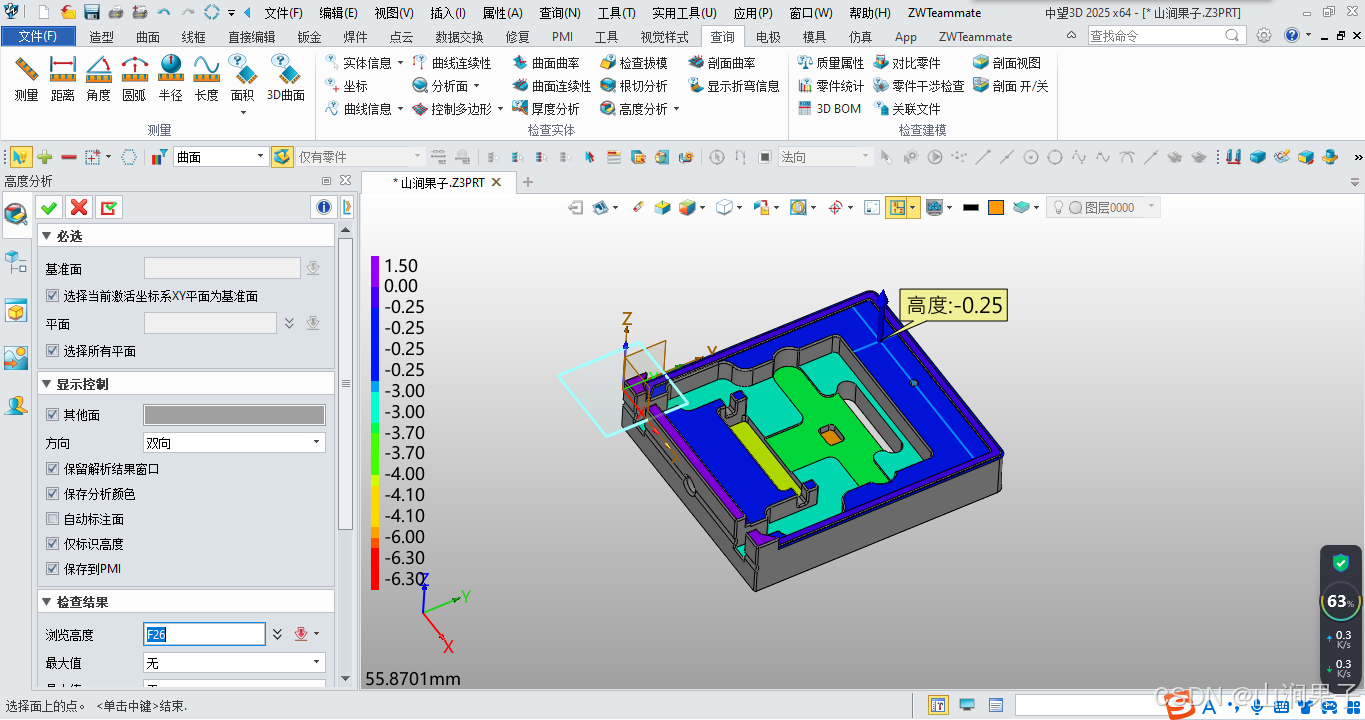Switch to the 钣金 ribbon tab
1365x720 pixels.
pyautogui.click(x=309, y=37)
